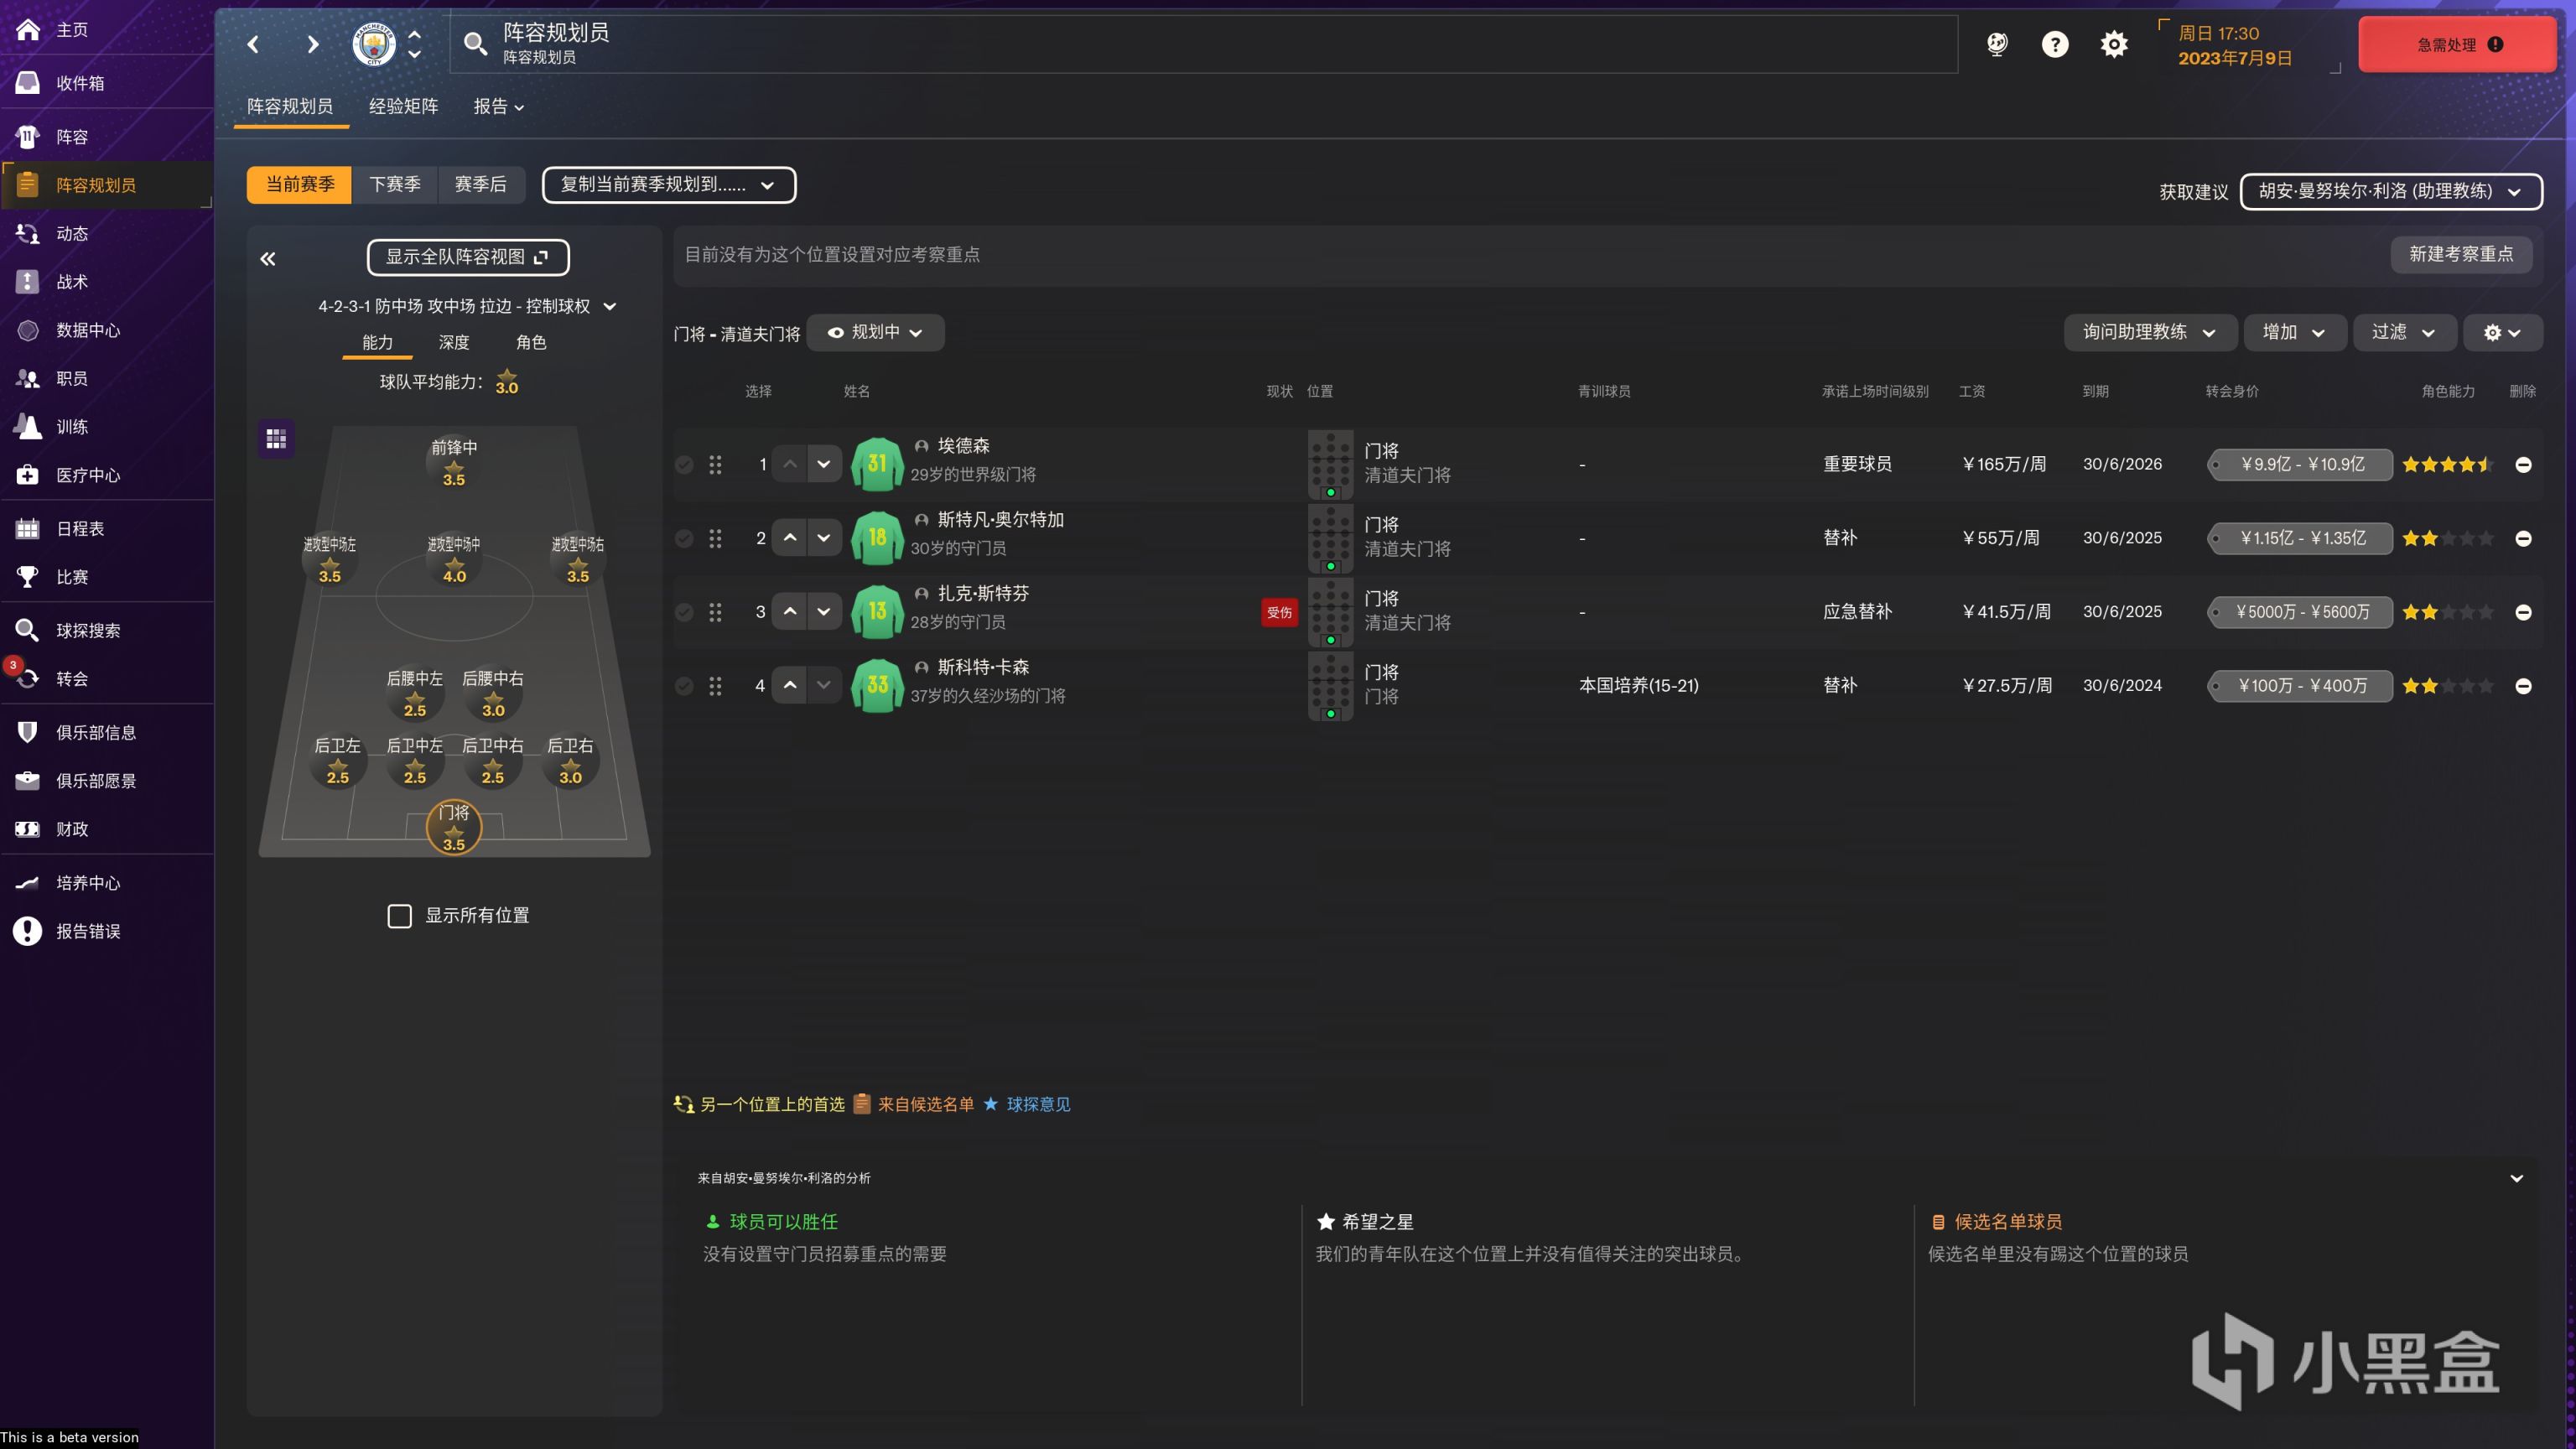Open the 增加 dropdown

[x=2295, y=332]
